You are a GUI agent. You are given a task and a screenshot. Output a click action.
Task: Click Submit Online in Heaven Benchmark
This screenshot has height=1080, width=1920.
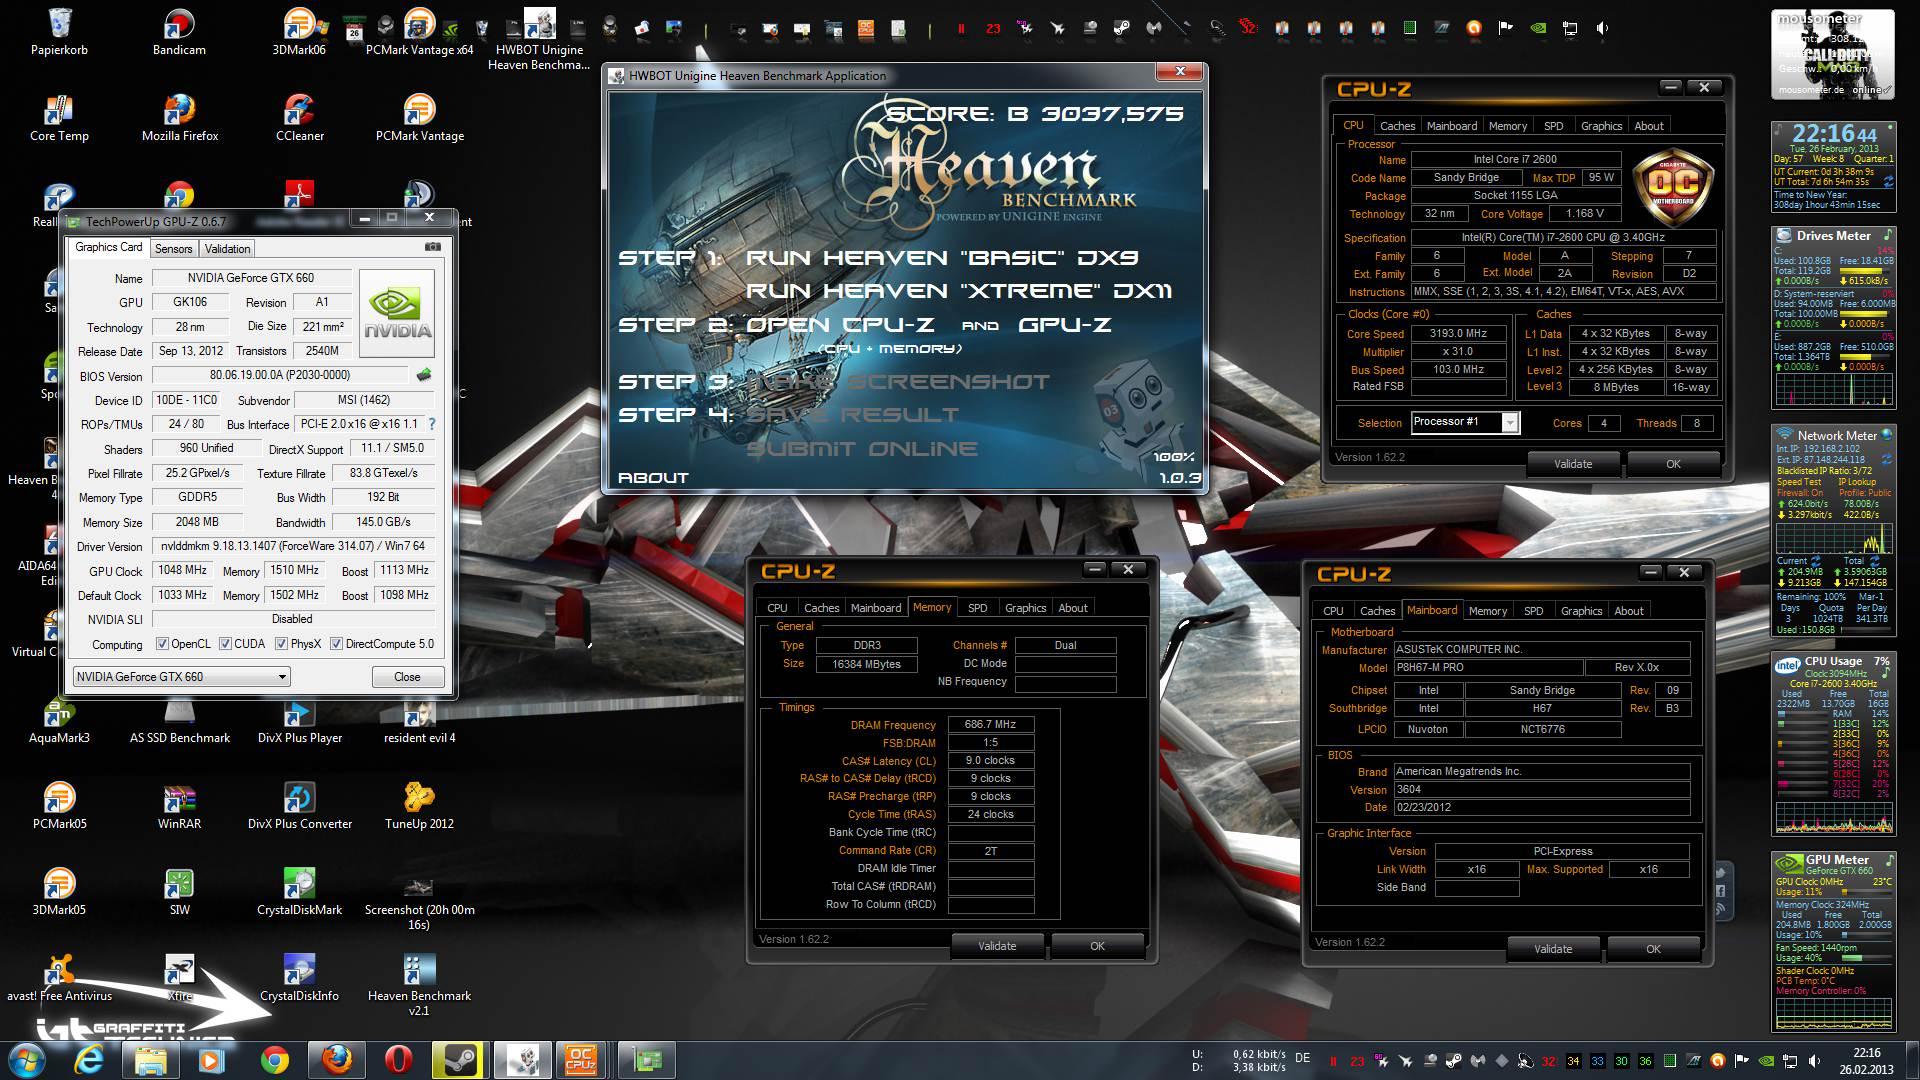pyautogui.click(x=862, y=449)
